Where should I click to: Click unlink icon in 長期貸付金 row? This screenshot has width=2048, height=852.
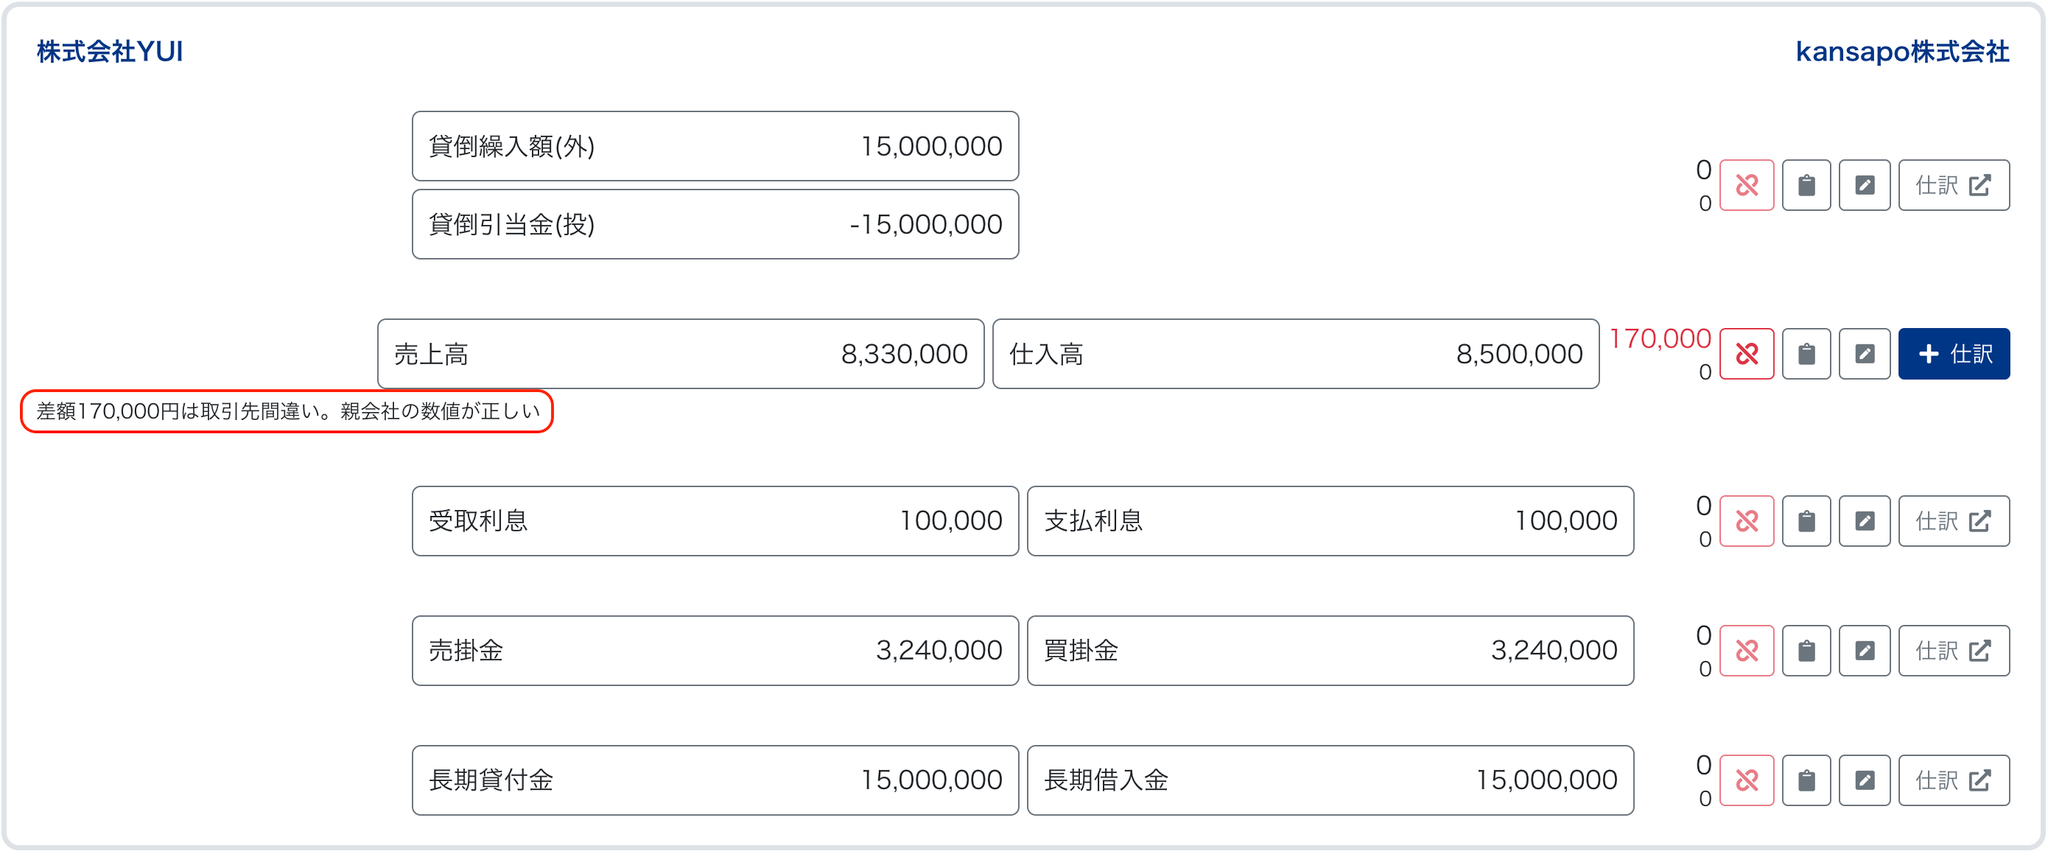pyautogui.click(x=1746, y=780)
